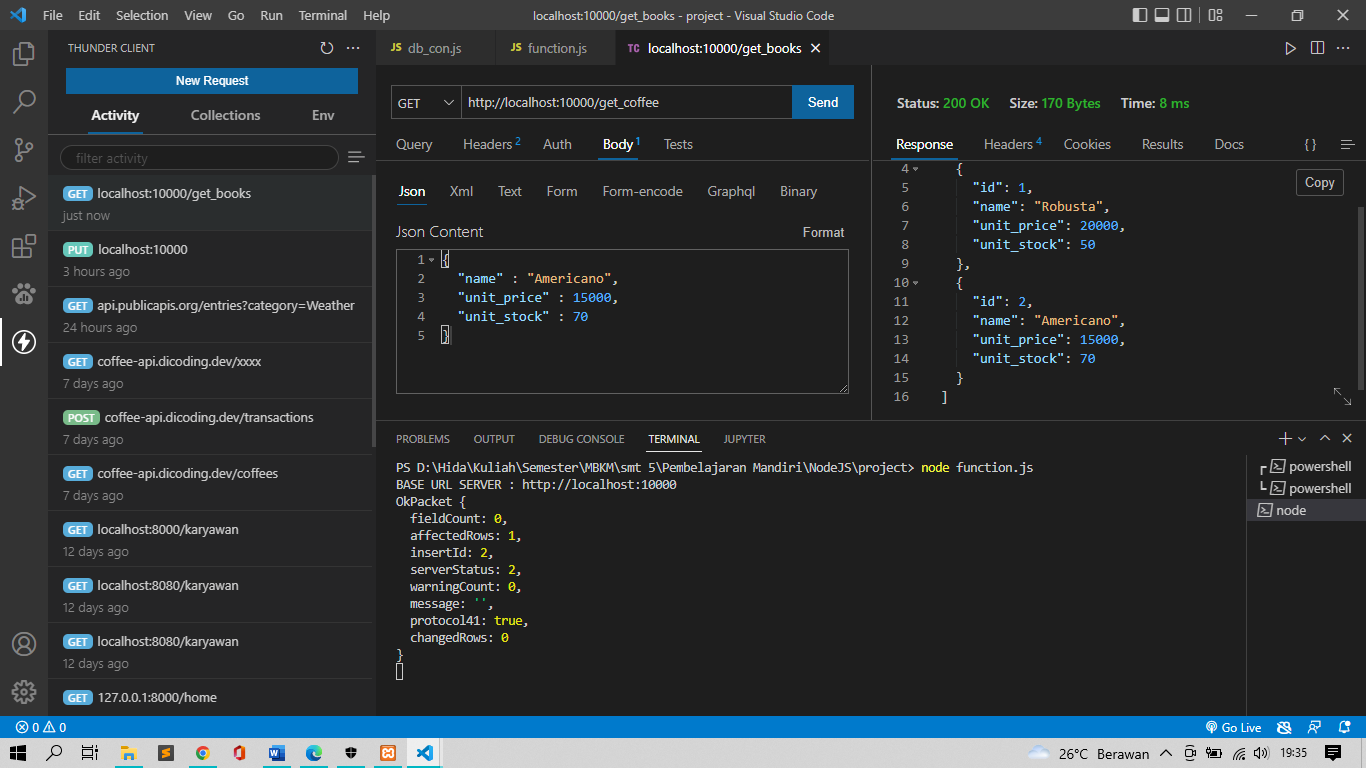Click the Run triangle icon in editor toolbar
This screenshot has width=1366, height=768.
tap(1291, 48)
